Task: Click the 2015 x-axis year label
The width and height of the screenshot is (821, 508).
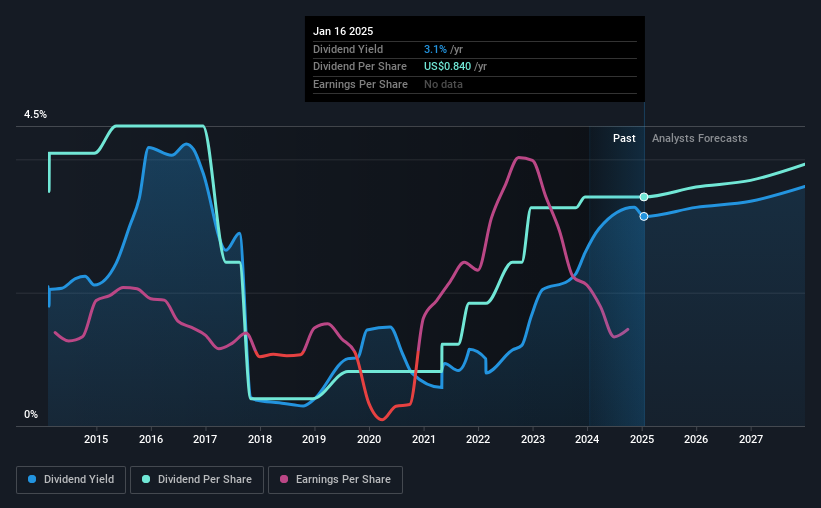Action: [x=96, y=439]
